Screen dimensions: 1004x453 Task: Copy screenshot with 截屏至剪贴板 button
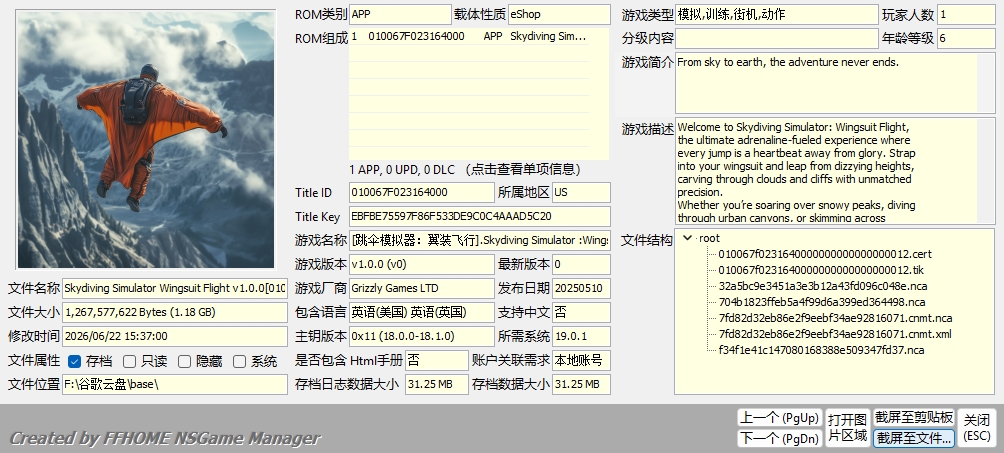tap(914, 418)
